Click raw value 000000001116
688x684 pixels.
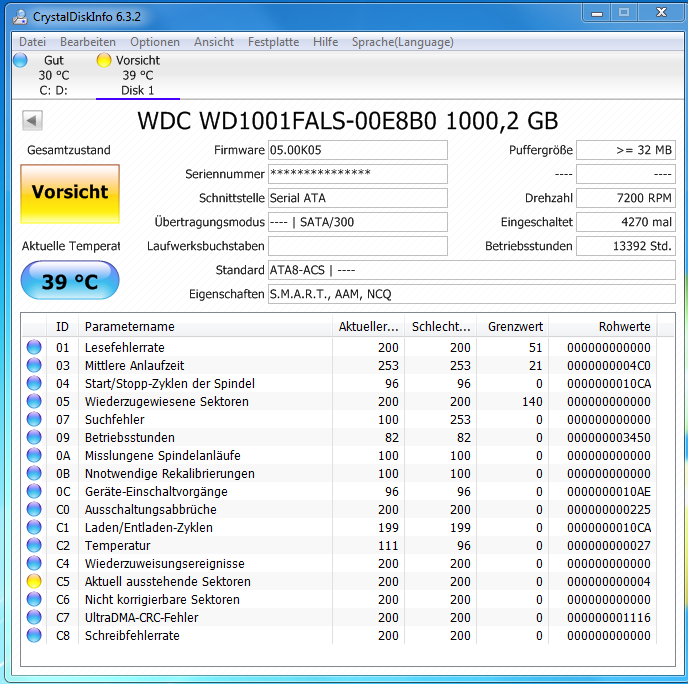click(609, 617)
